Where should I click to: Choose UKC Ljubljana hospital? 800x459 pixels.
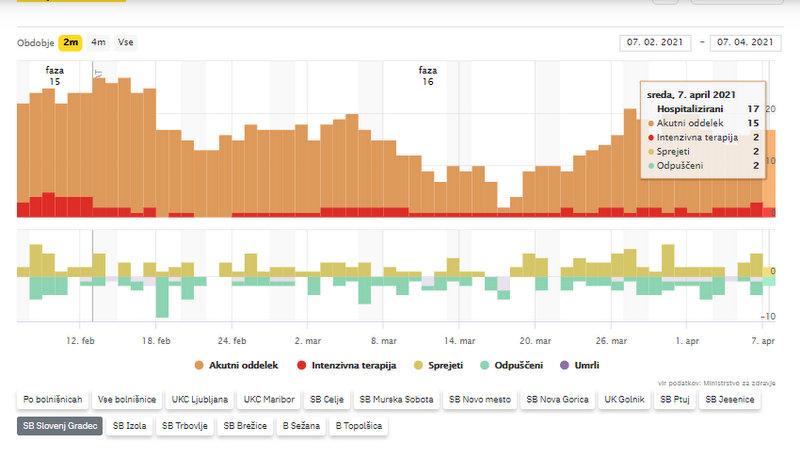[199, 400]
